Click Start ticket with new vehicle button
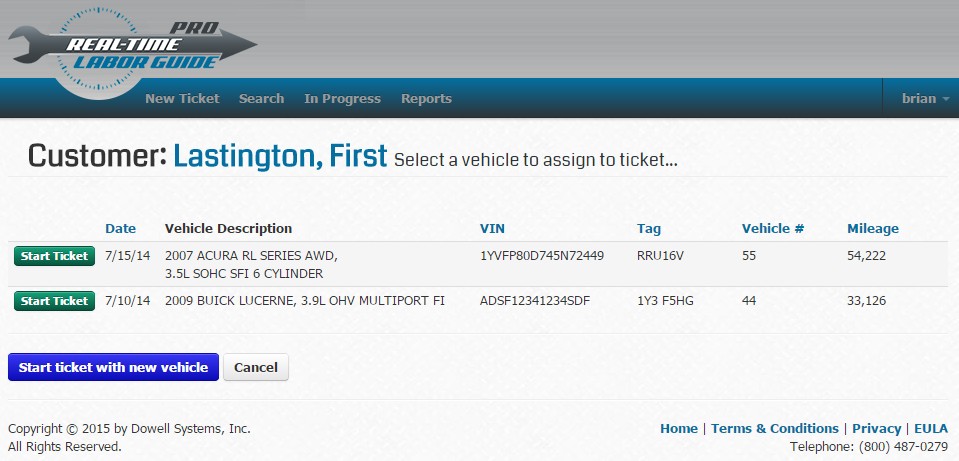Screen dimensions: 959x461 click(113, 367)
